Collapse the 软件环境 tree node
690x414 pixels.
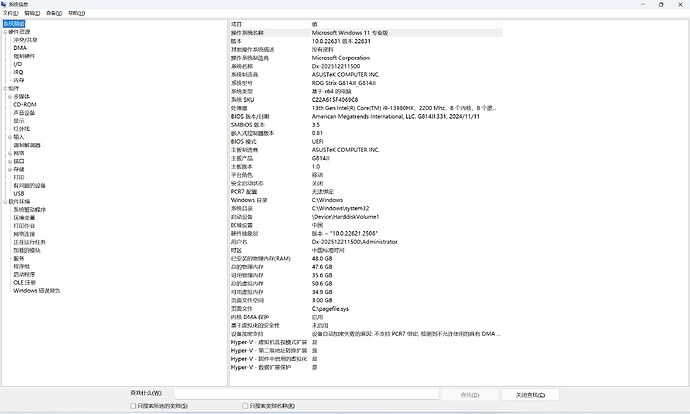[x=4, y=201]
